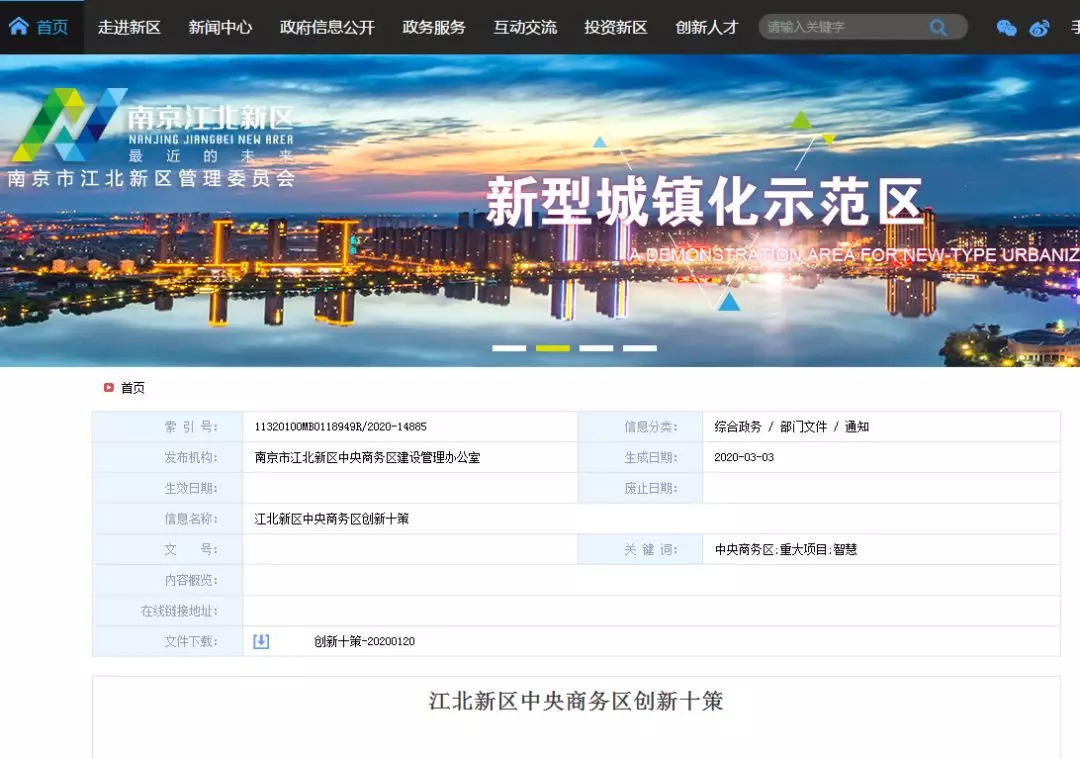Click the Nanjing Jiangbei New Area logo

(150, 137)
